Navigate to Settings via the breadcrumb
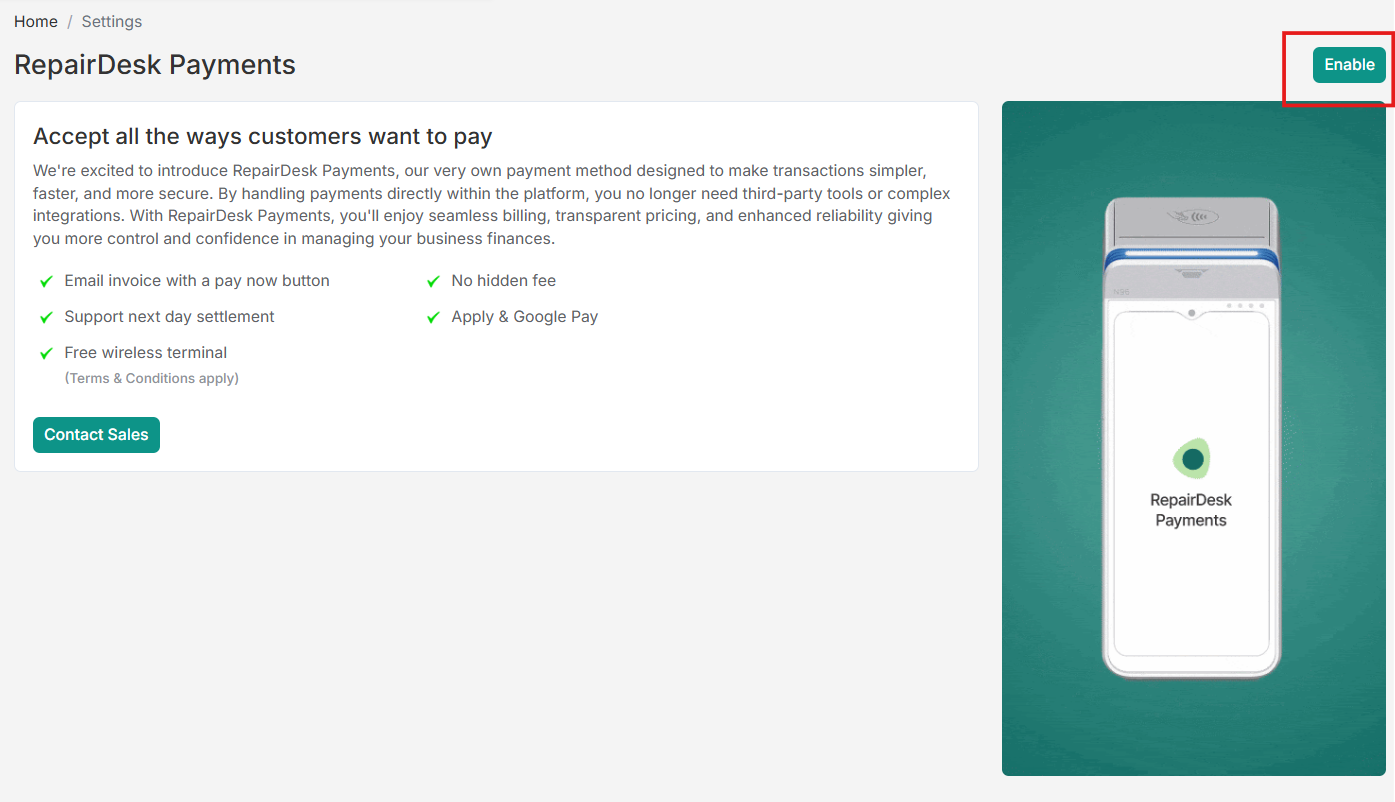 111,21
